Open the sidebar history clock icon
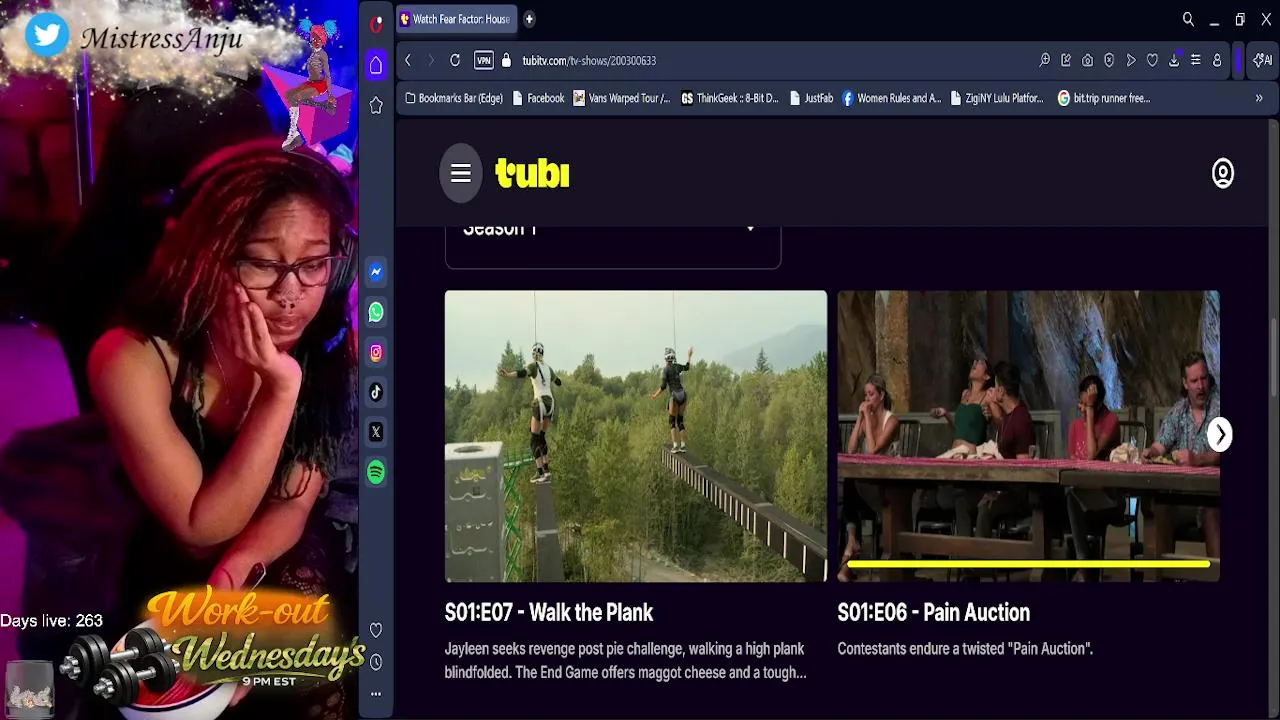This screenshot has height=720, width=1280. [x=376, y=662]
